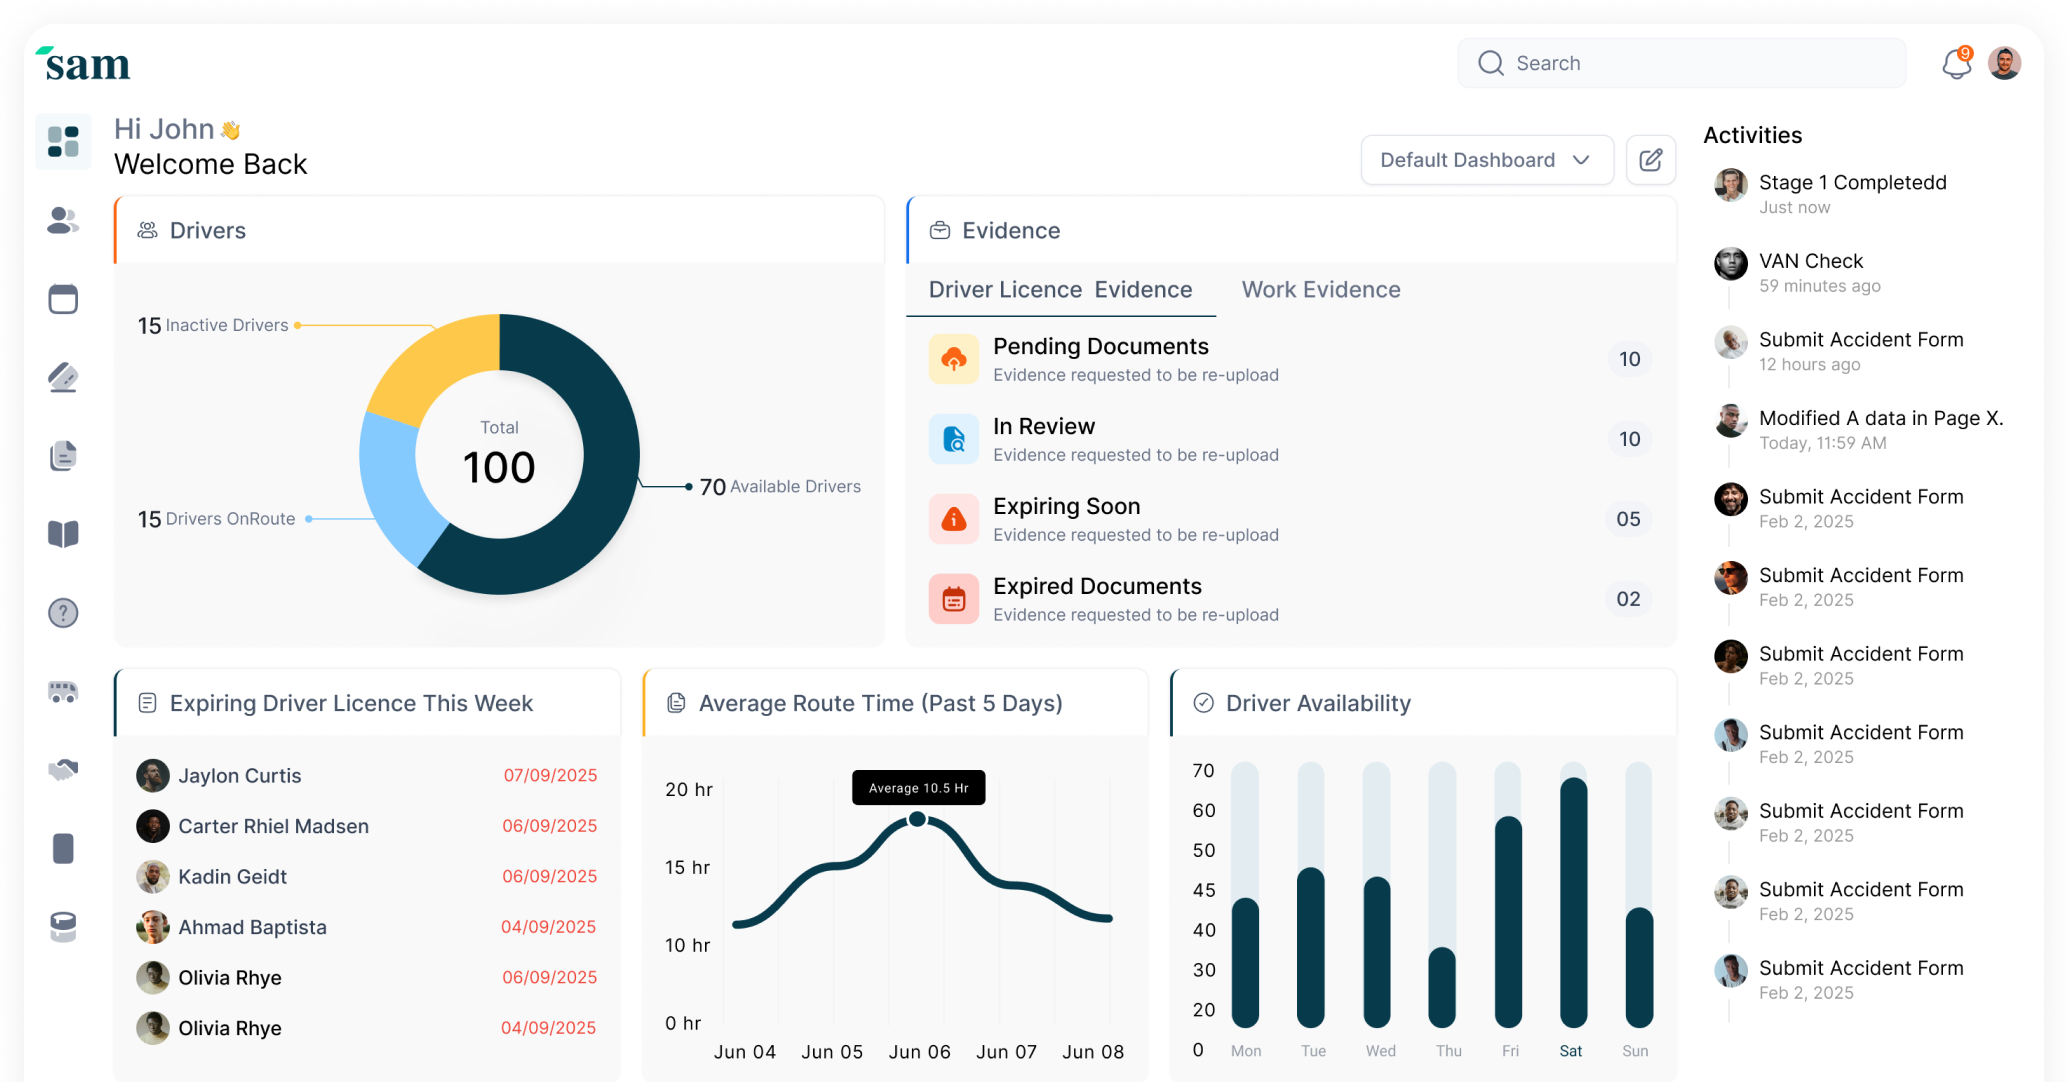
Task: Open the database sidebar icon
Action: 63,927
